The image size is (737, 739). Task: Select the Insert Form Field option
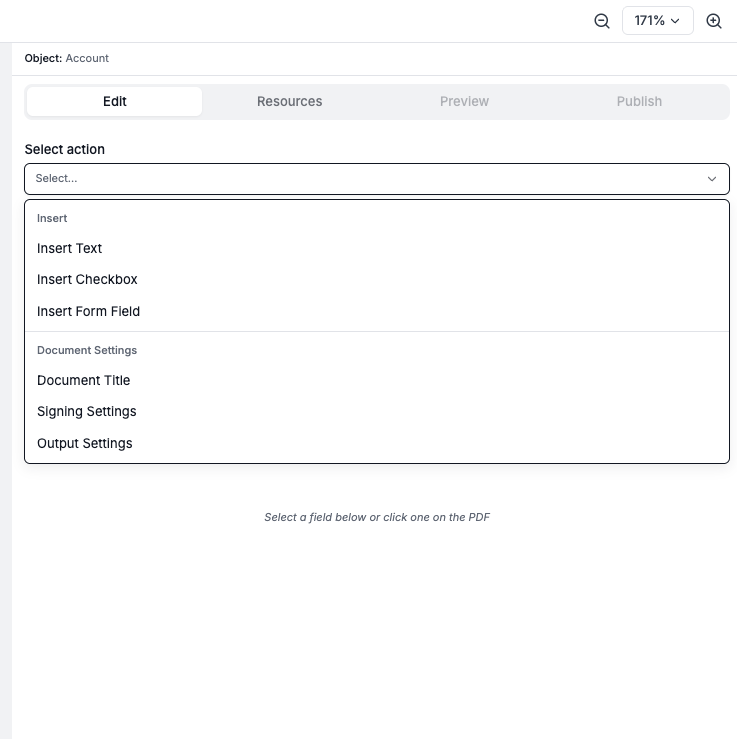click(x=377, y=312)
